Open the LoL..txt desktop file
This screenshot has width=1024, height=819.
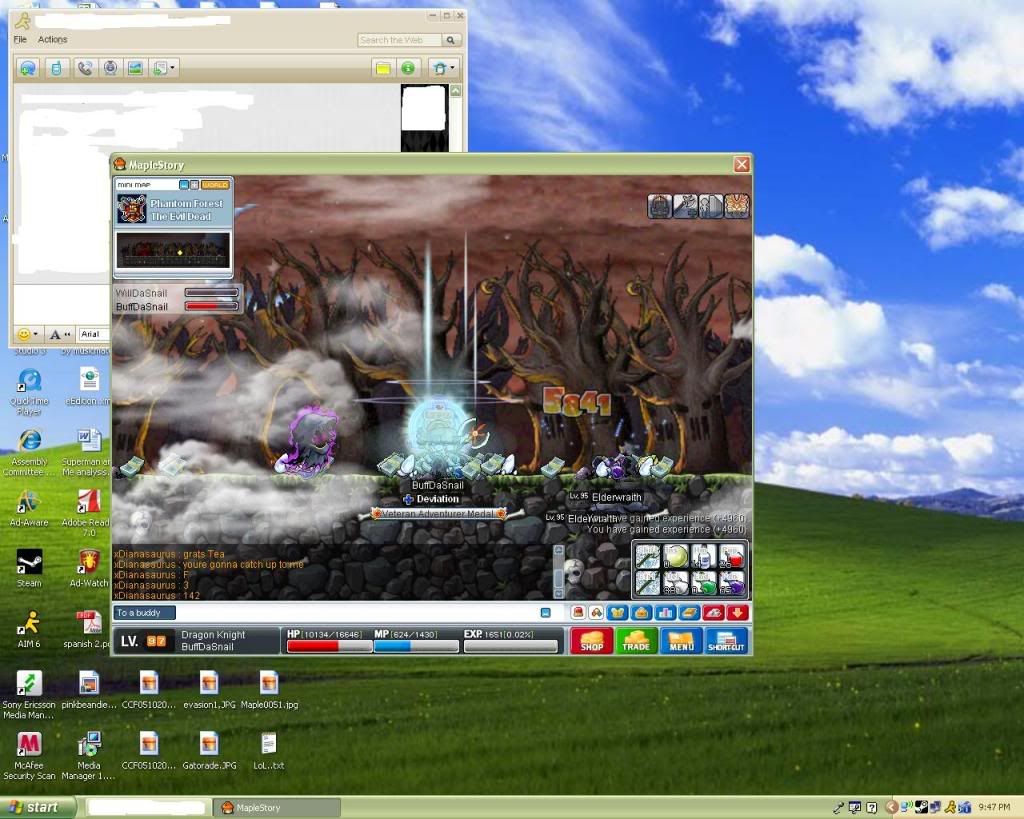(x=268, y=751)
